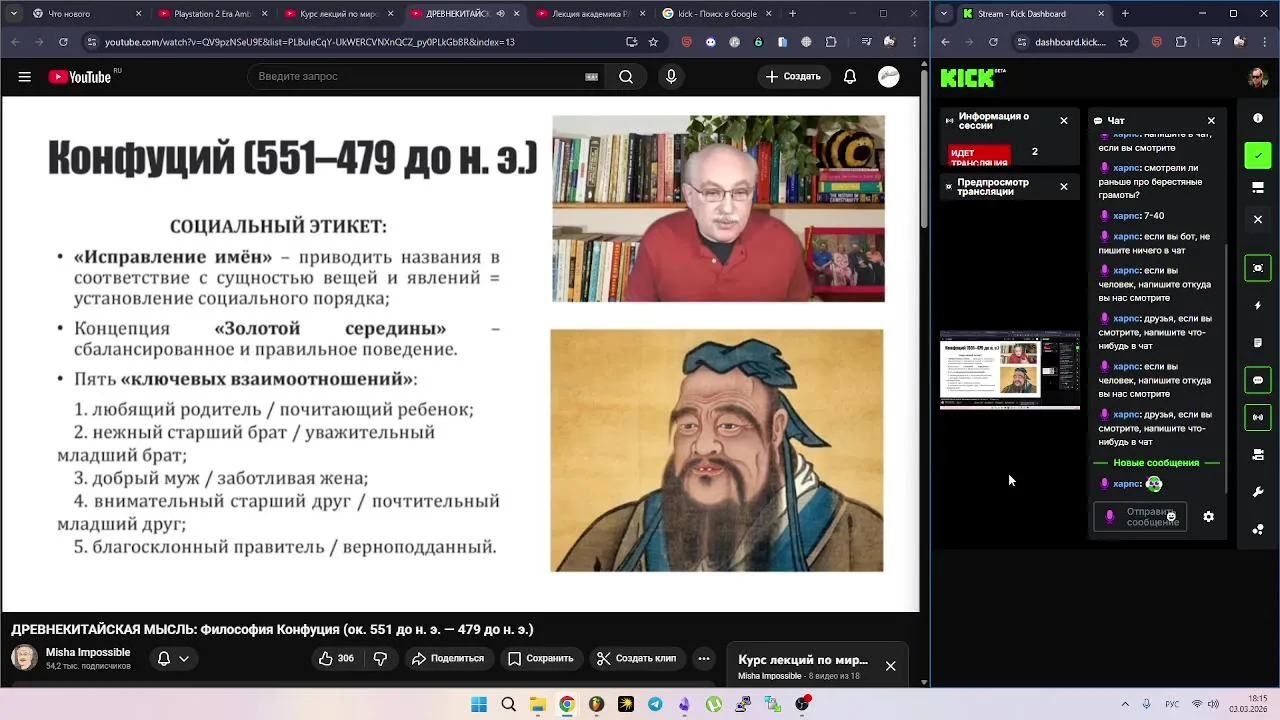The width and height of the screenshot is (1280, 720).
Task: Click the Kick sidebar info icon
Action: (x=1258, y=118)
